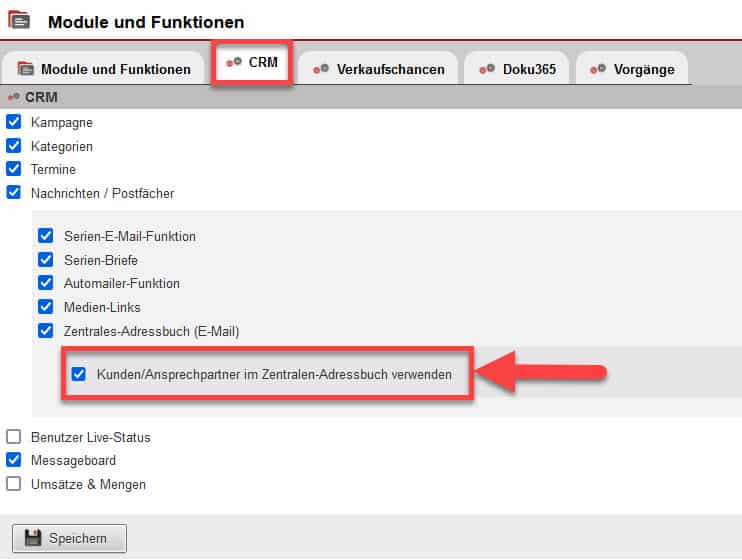This screenshot has height=560, width=742.
Task: Uncheck Kunden/Ansprechpartner im Zentralen-Adressbuch verwenden
Action: click(x=79, y=374)
